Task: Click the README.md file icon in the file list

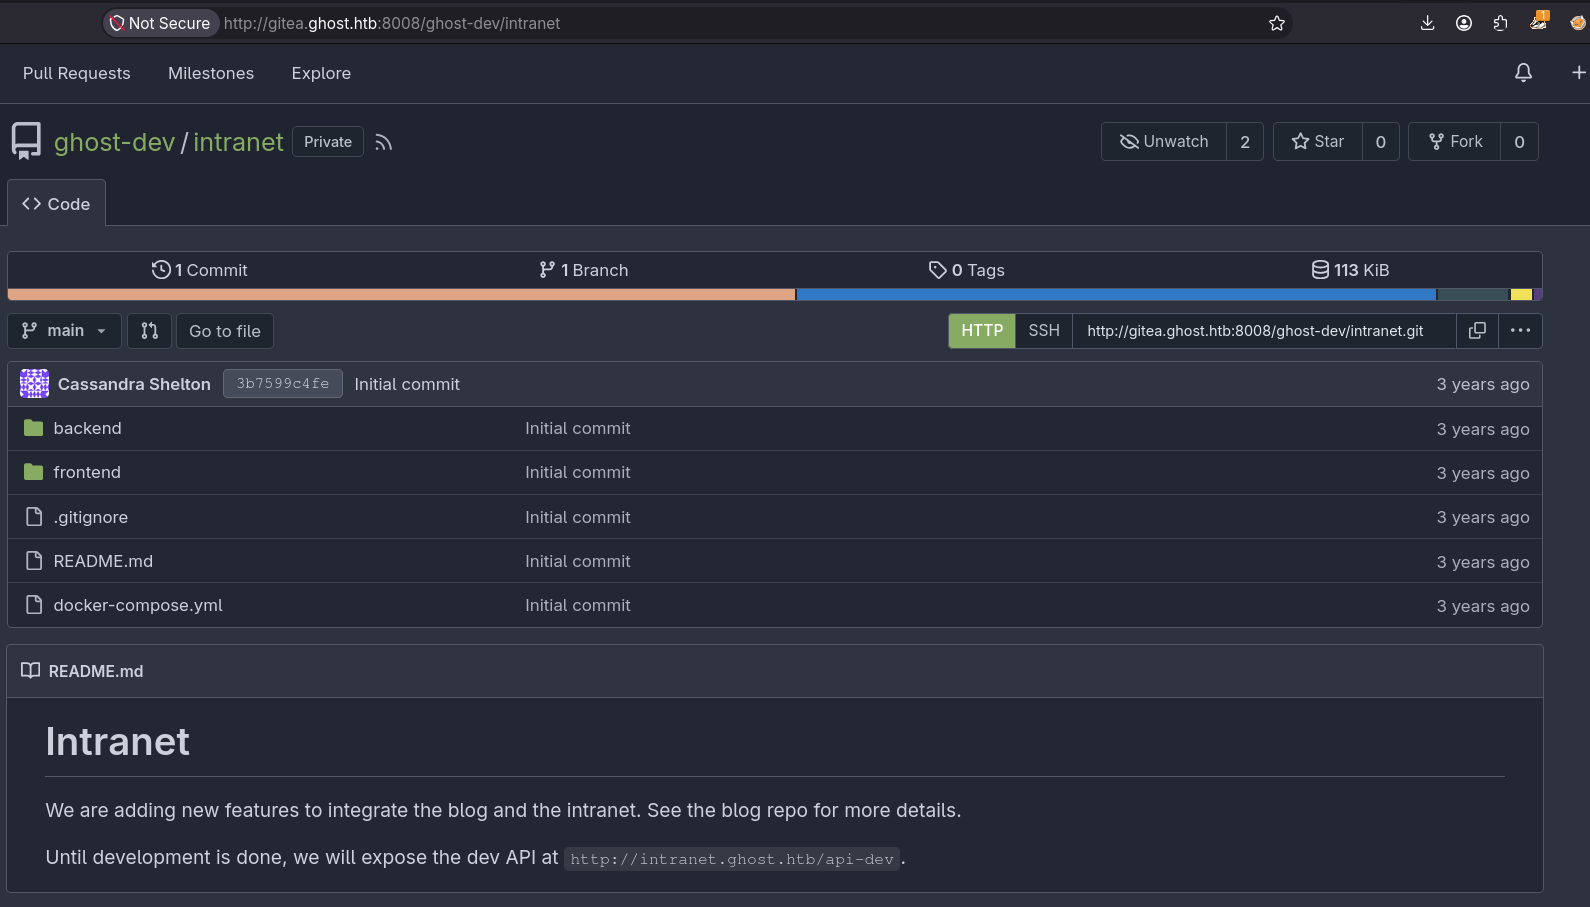Action: click(34, 561)
